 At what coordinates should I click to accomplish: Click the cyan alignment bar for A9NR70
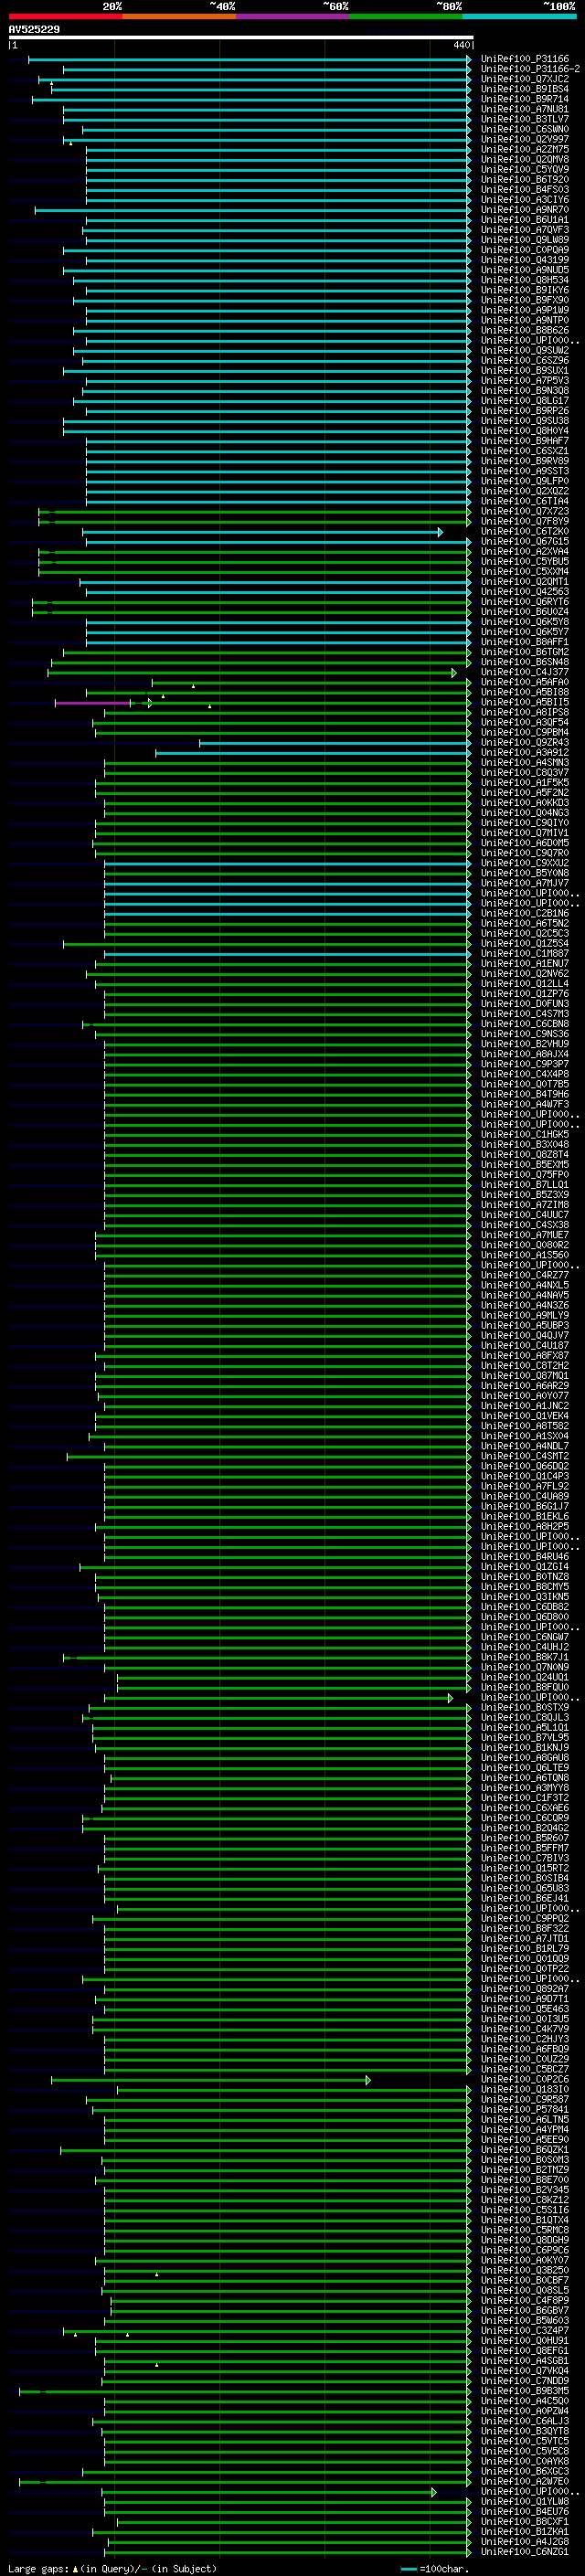click(251, 210)
